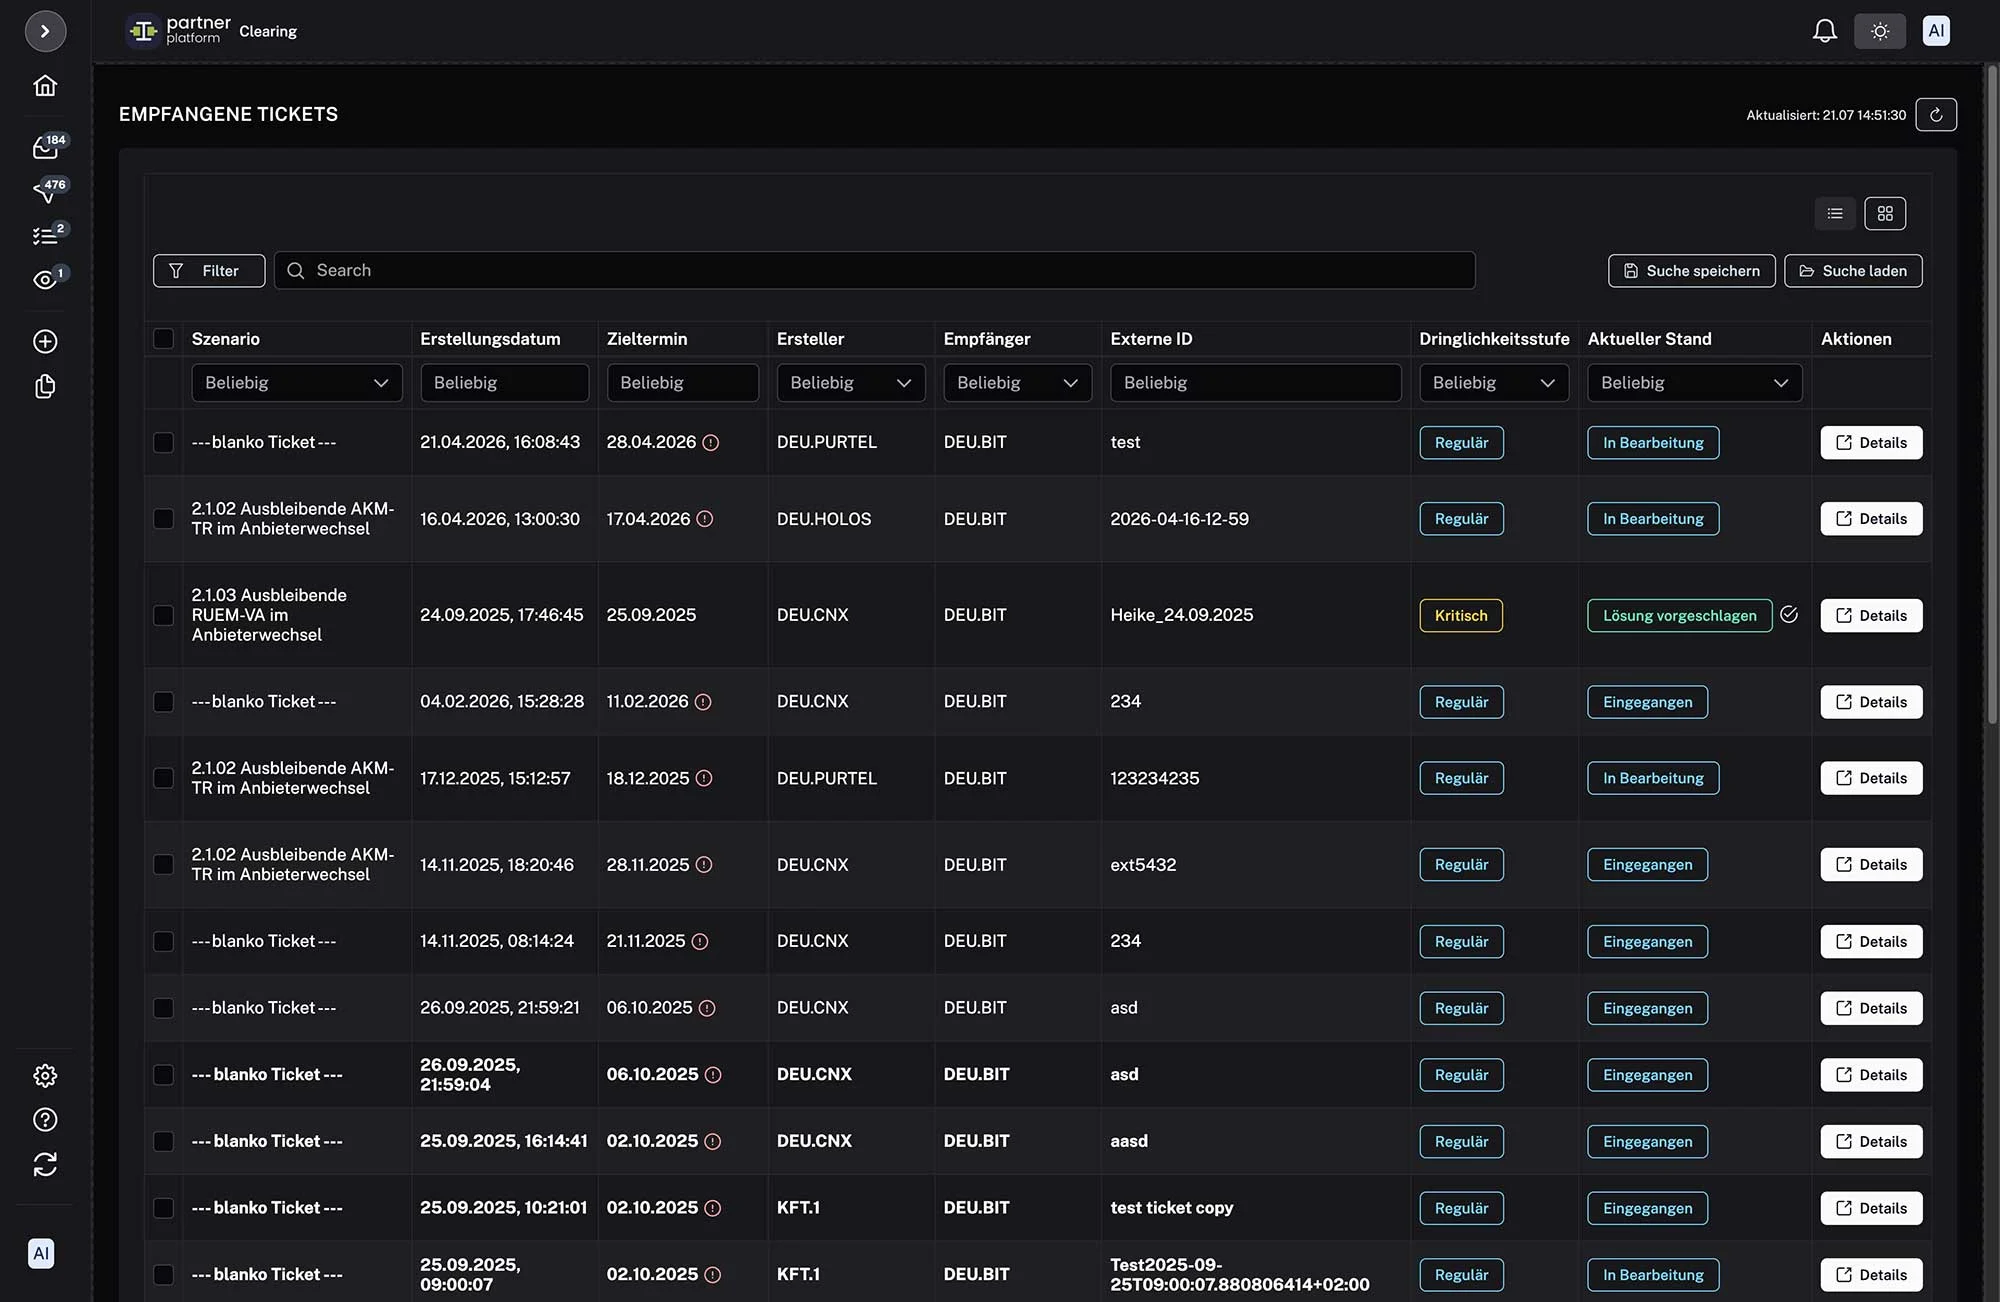Tick the select-all checkbox in header
Image resolution: width=2000 pixels, height=1302 pixels.
163,338
